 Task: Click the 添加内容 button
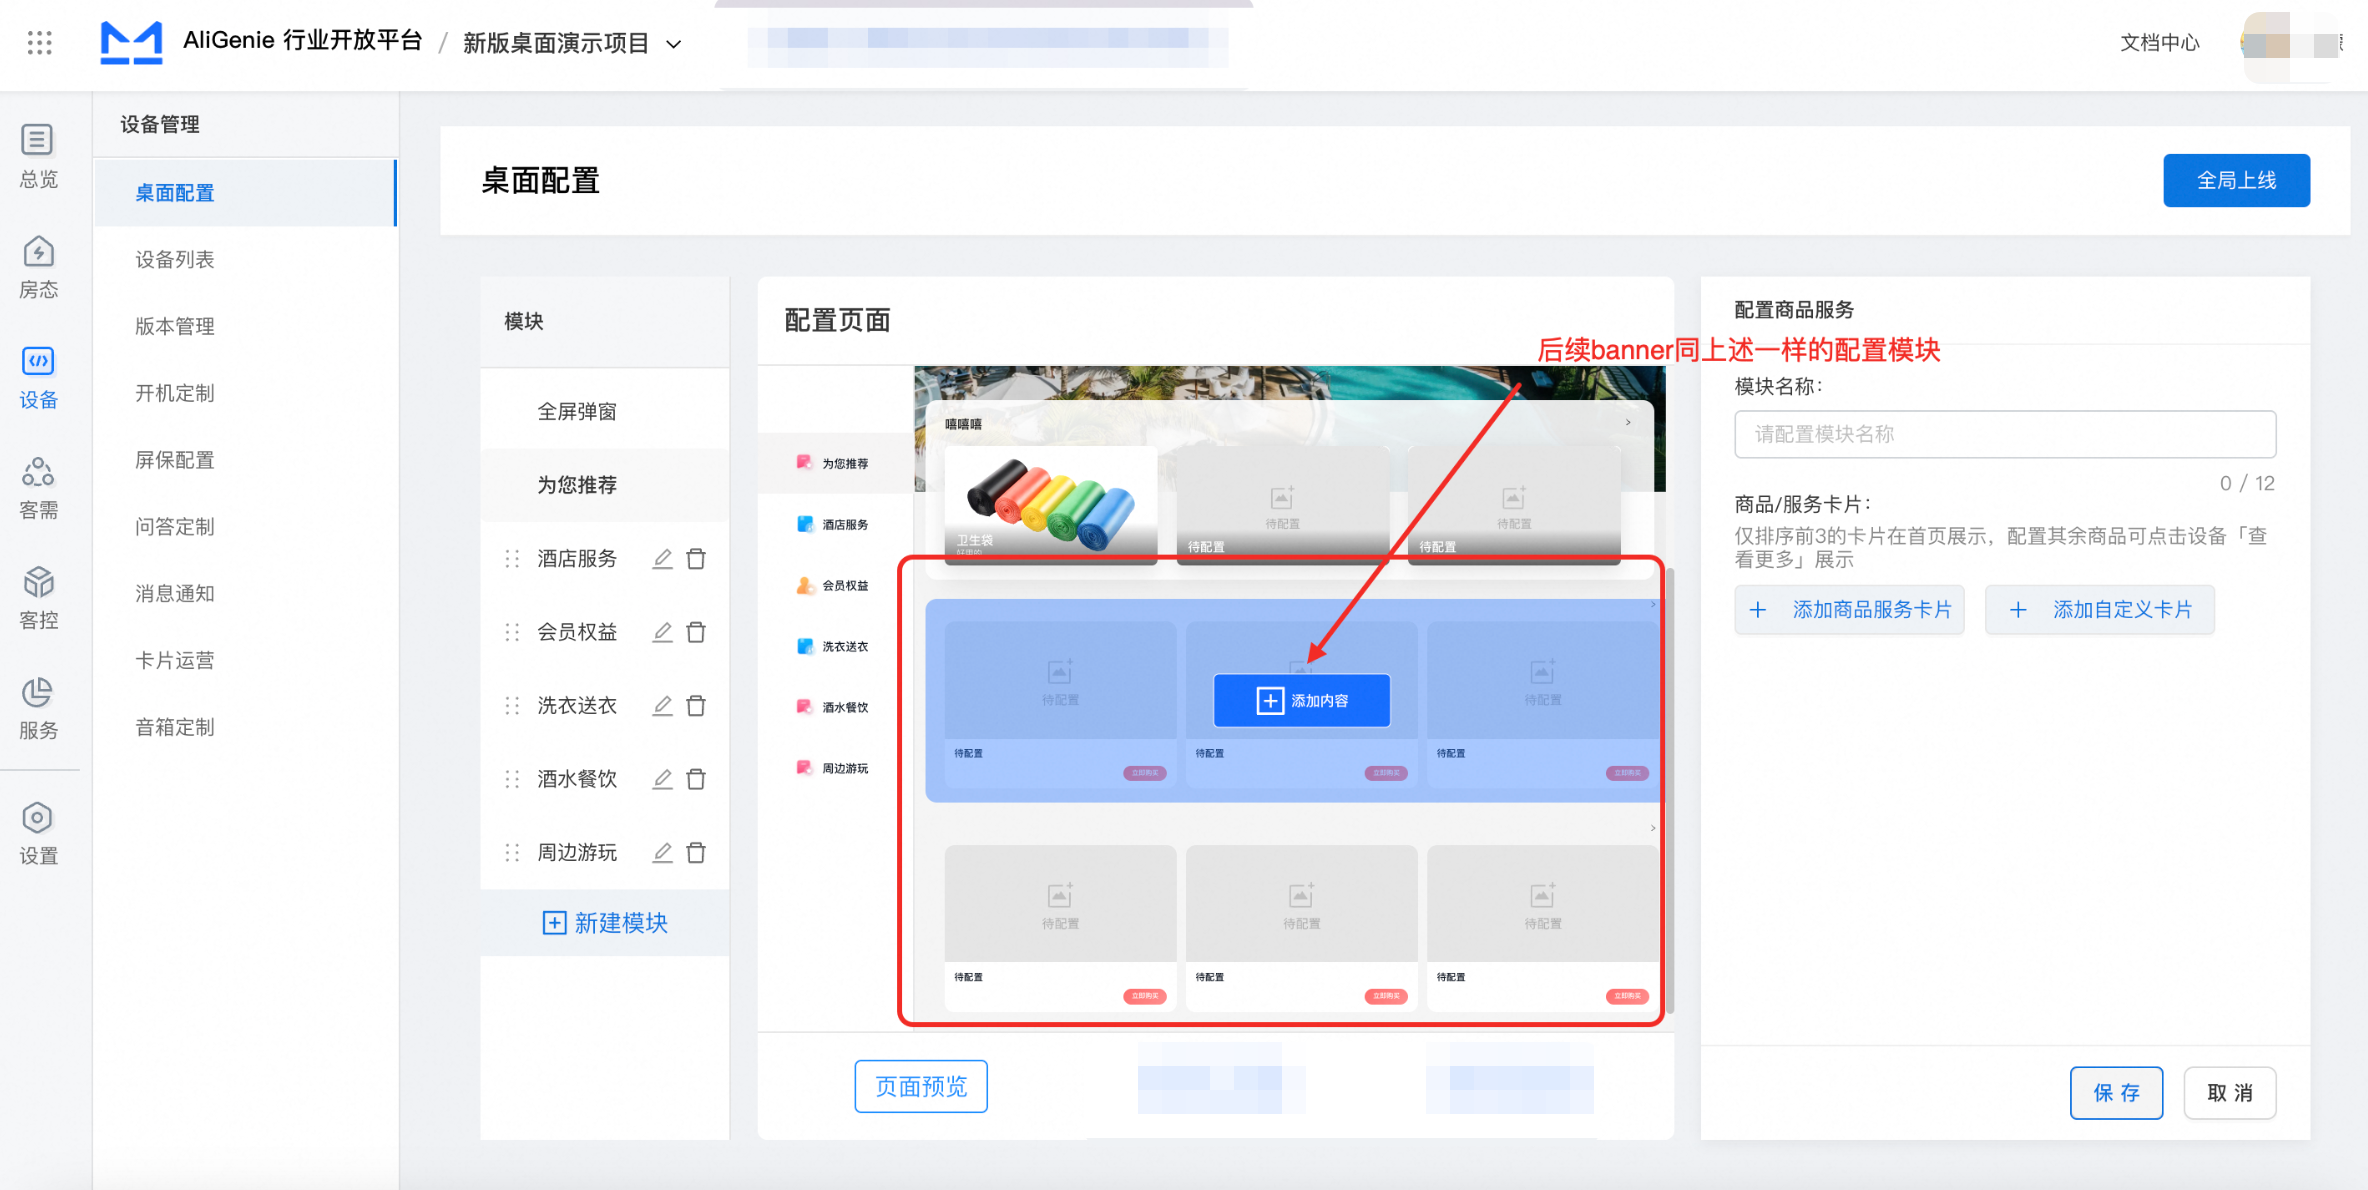(1301, 700)
